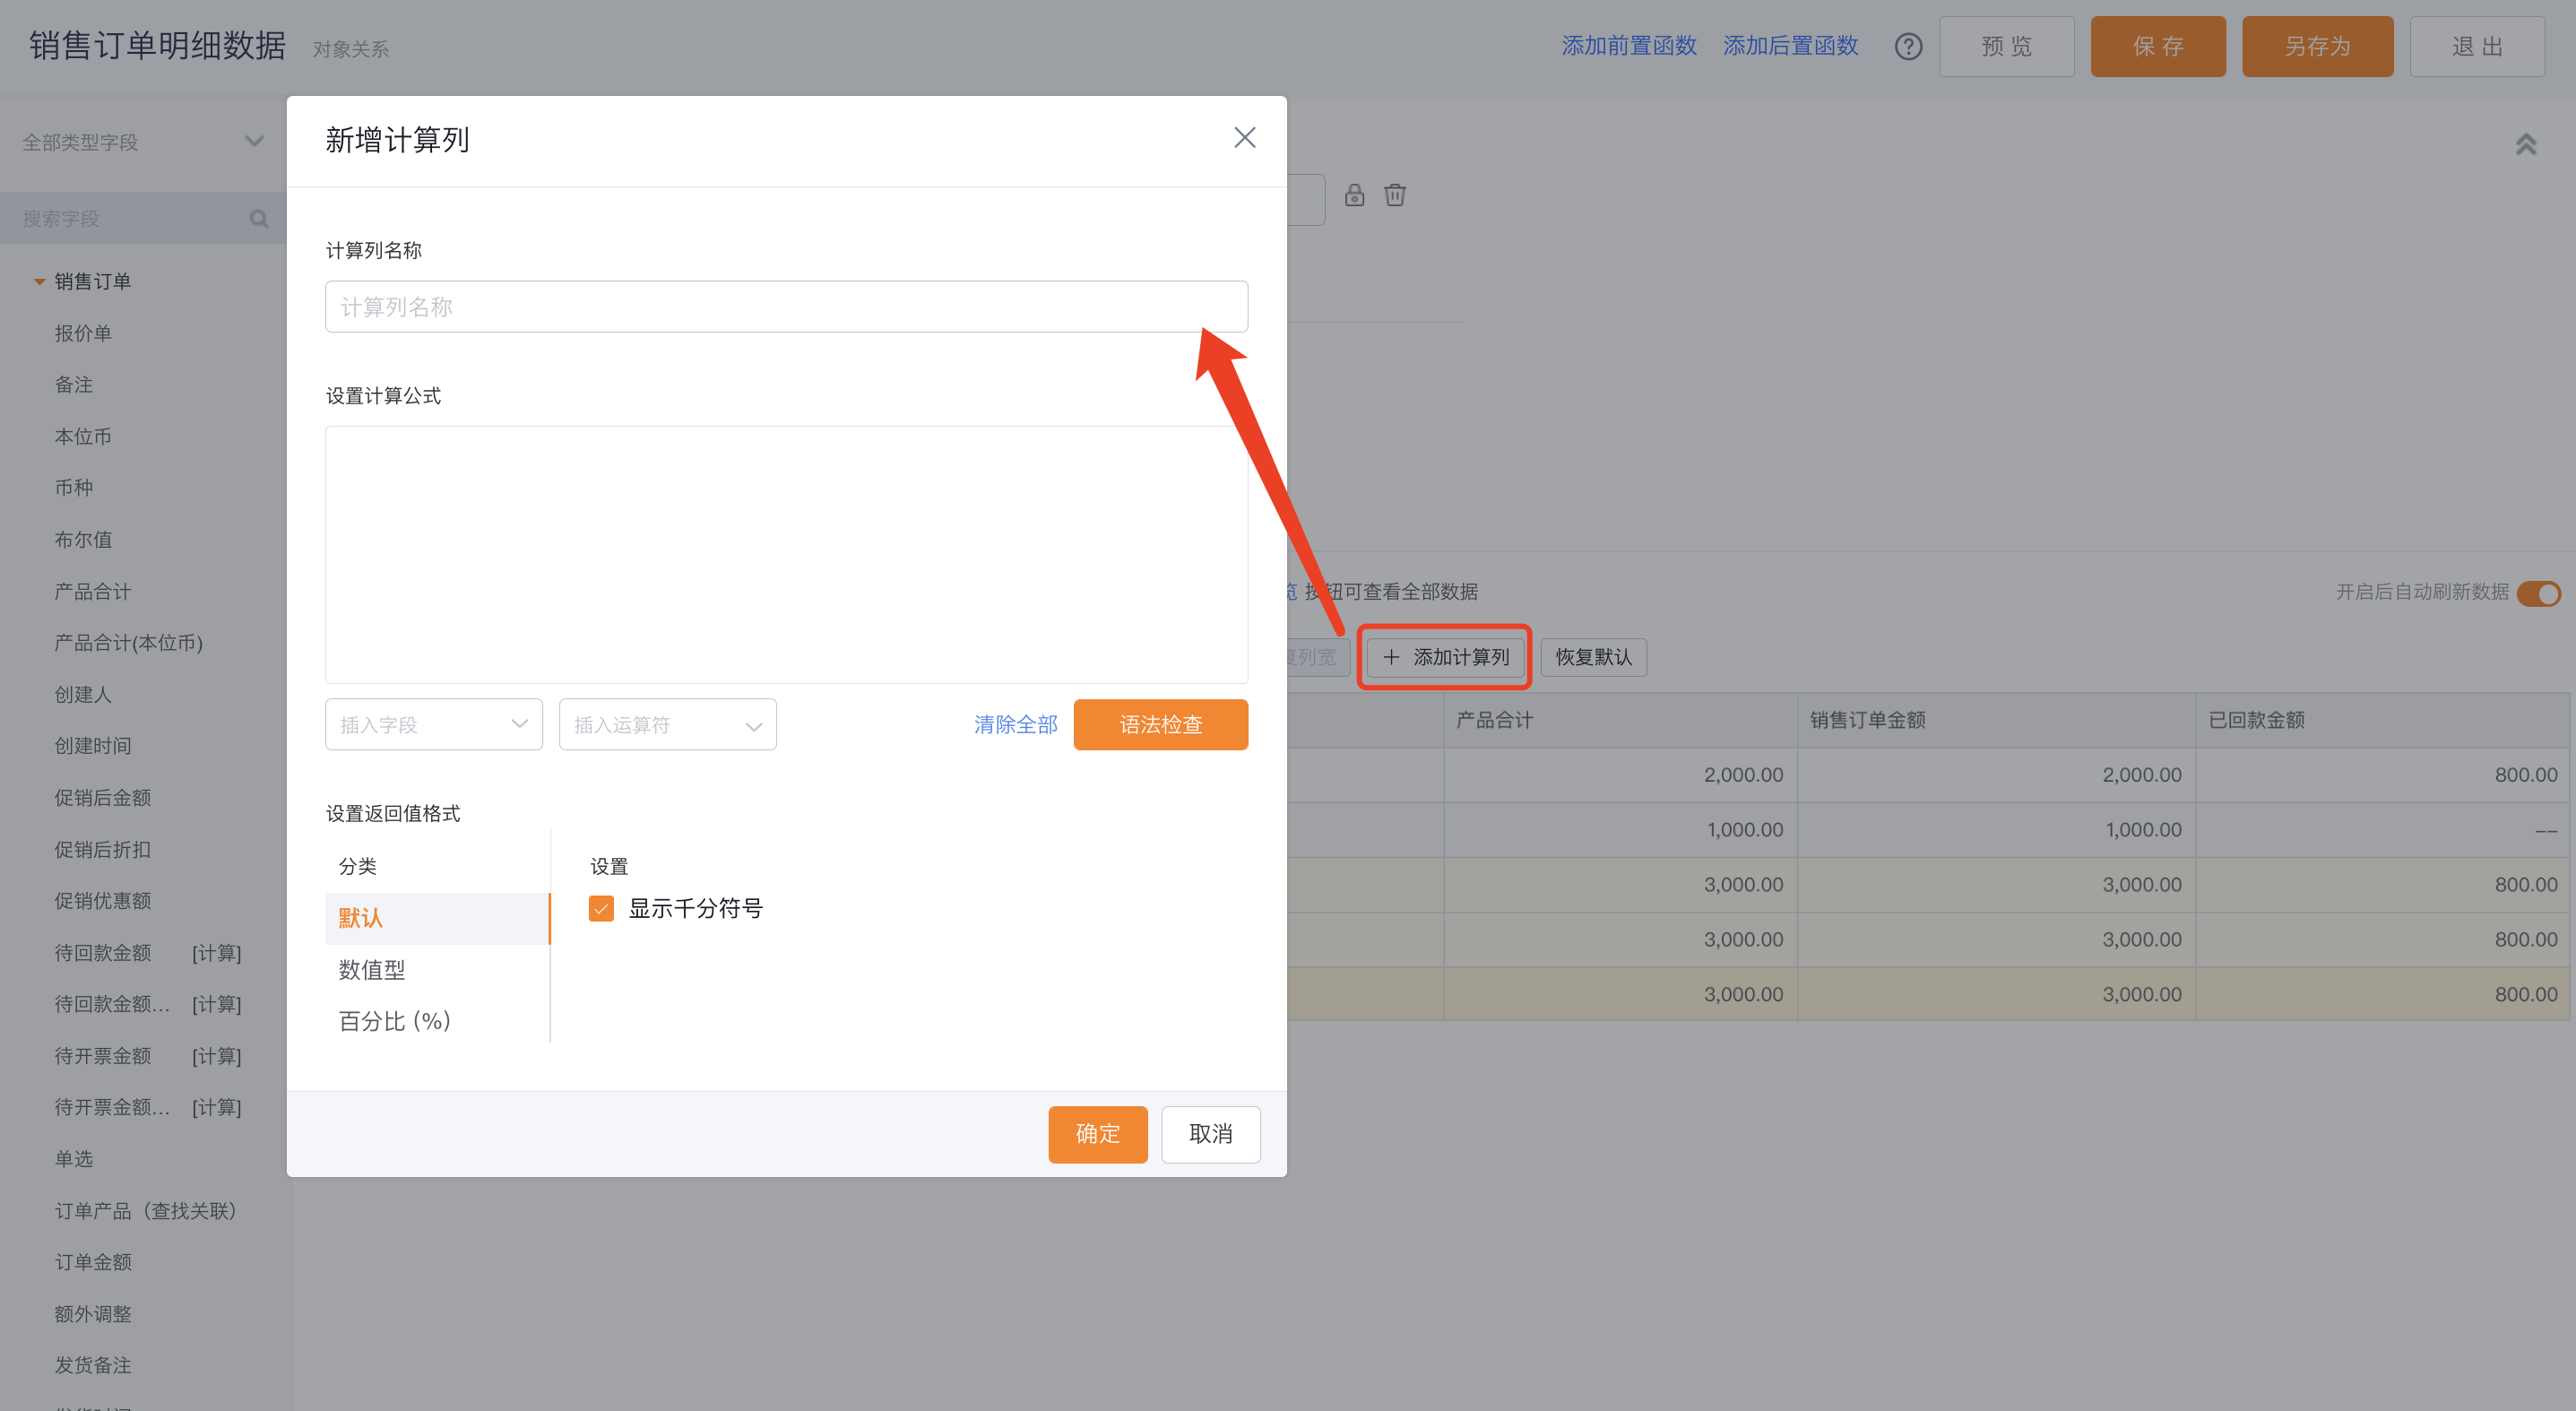
Task: Select 备注 field
Action: [x=74, y=385]
